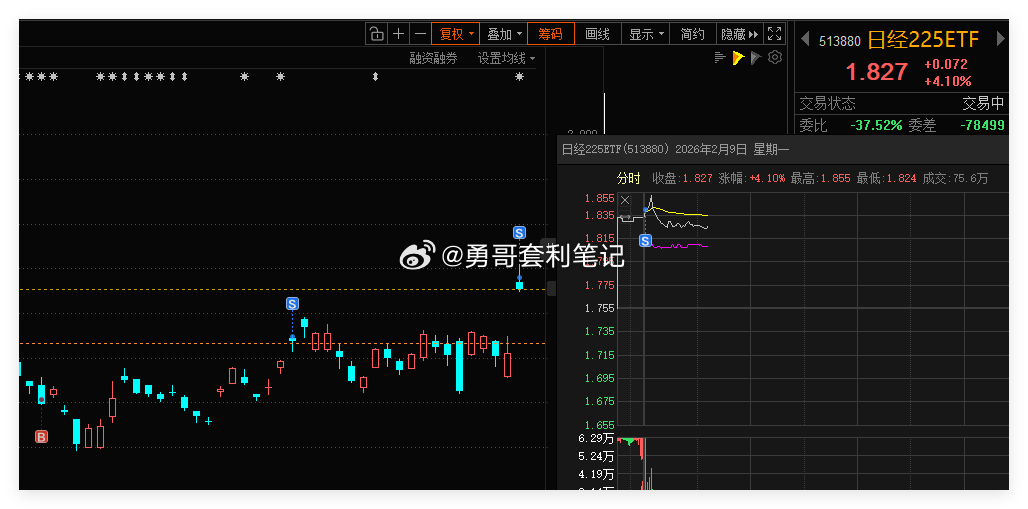Click the price change +0.072
This screenshot has width=1028, height=509.
[x=946, y=64]
